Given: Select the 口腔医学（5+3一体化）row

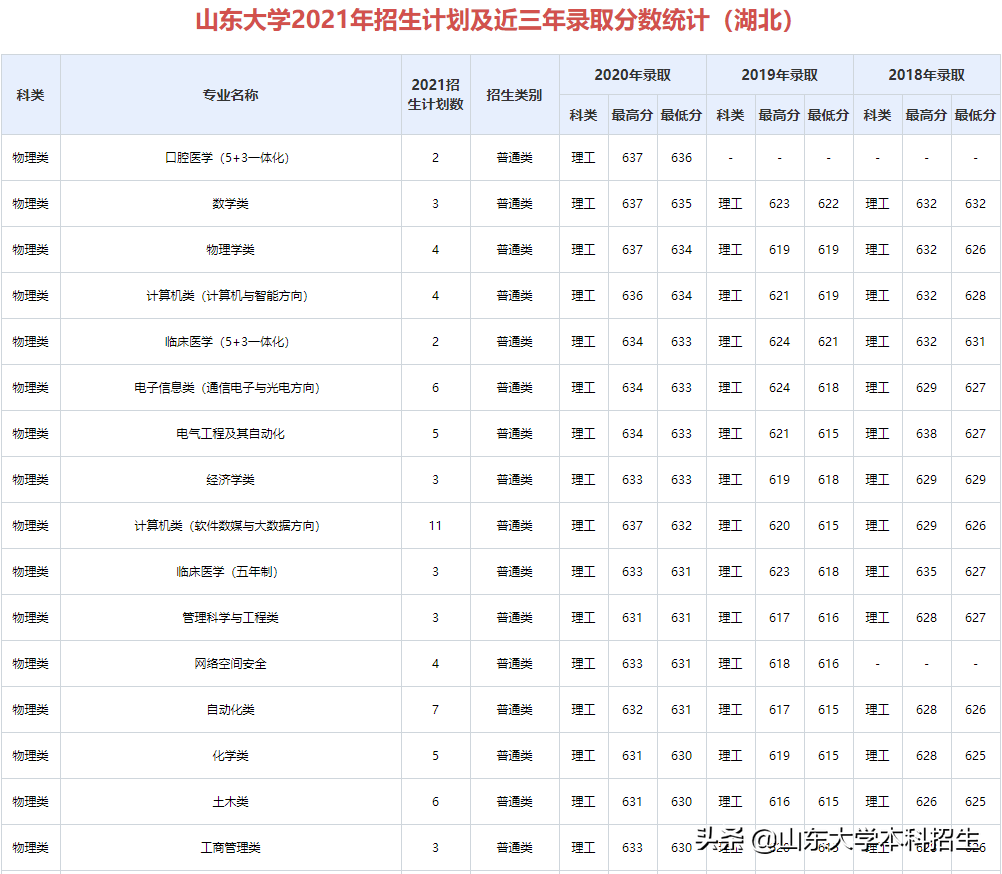Looking at the screenshot, I should [227, 157].
